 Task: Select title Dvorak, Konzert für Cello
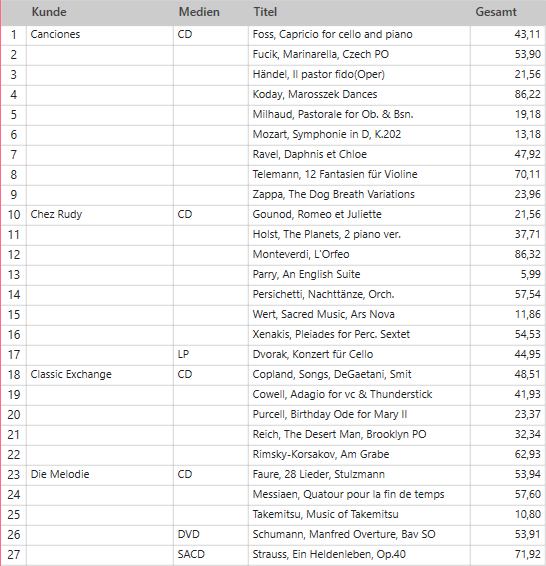(x=359, y=355)
